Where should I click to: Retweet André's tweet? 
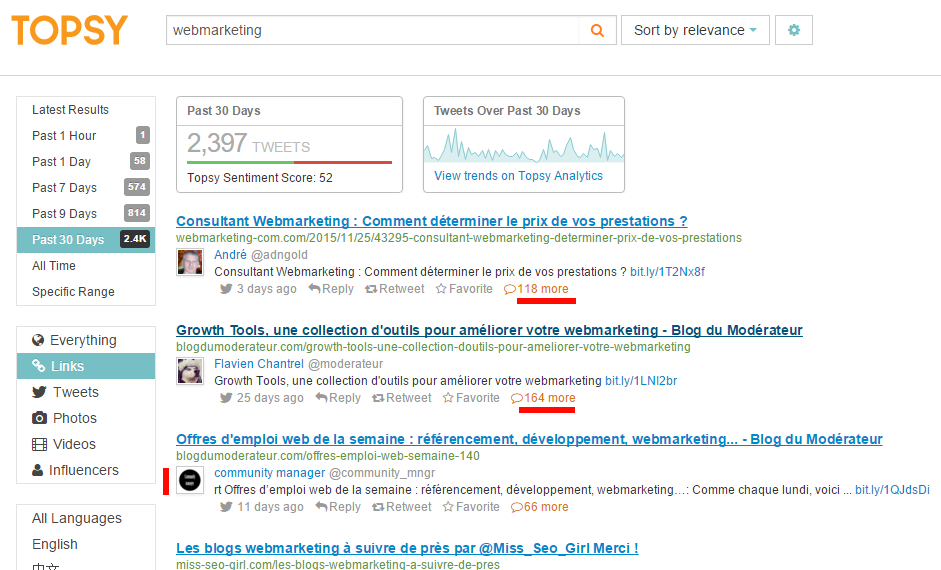(x=395, y=289)
